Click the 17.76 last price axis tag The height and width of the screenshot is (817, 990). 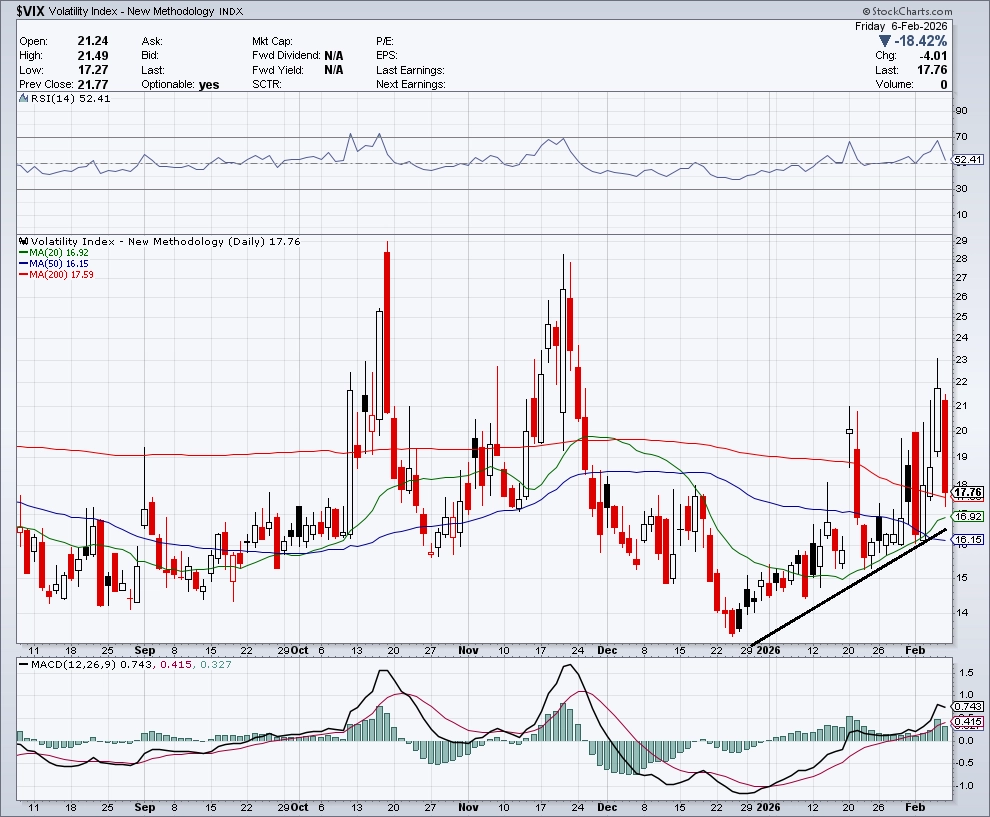968,493
